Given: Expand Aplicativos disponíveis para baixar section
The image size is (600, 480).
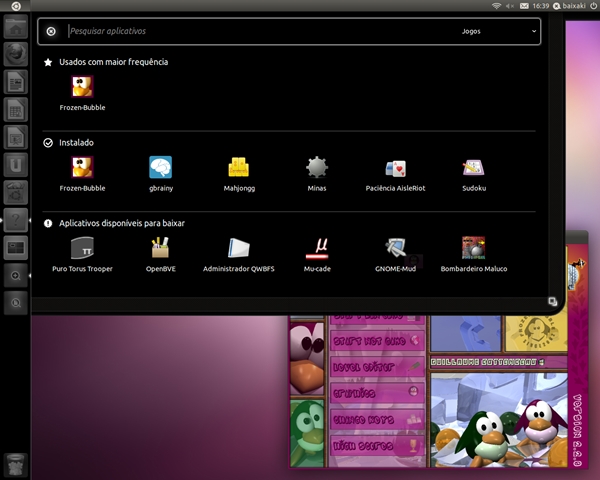Looking at the screenshot, I should (x=121, y=223).
